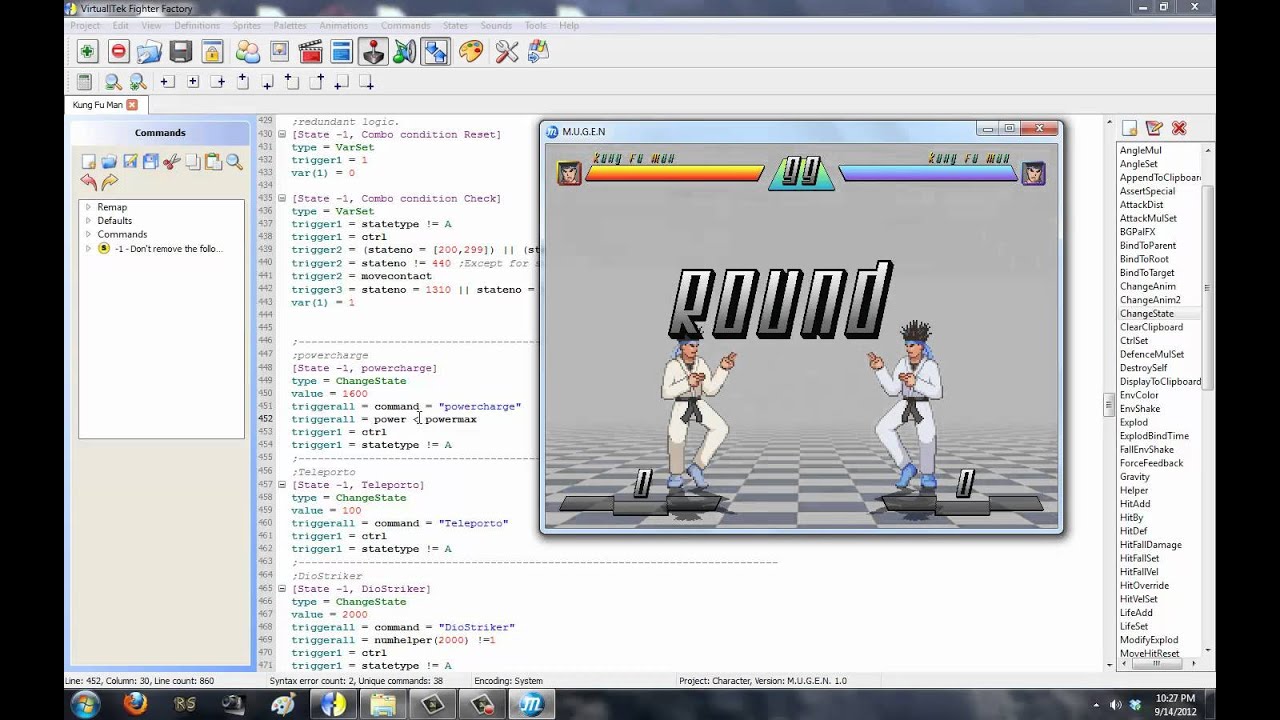This screenshot has width=1280, height=720.
Task: Open the Project menu
Action: coord(85,25)
